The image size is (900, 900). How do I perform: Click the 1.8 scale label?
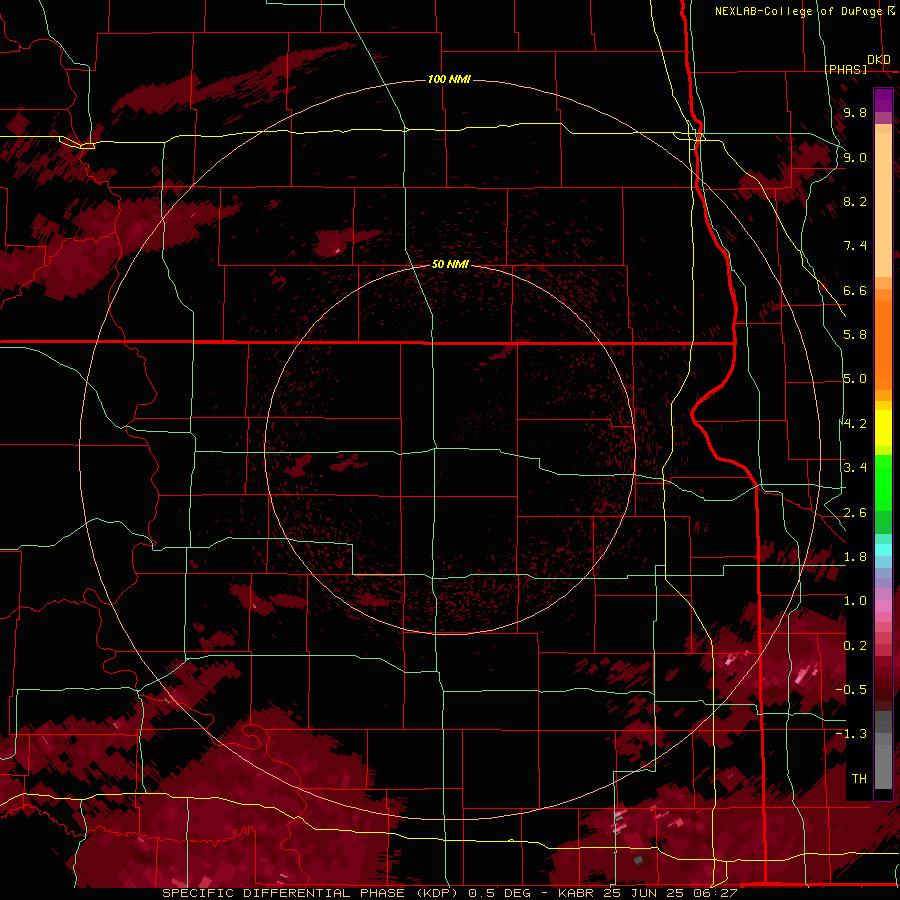tap(855, 557)
